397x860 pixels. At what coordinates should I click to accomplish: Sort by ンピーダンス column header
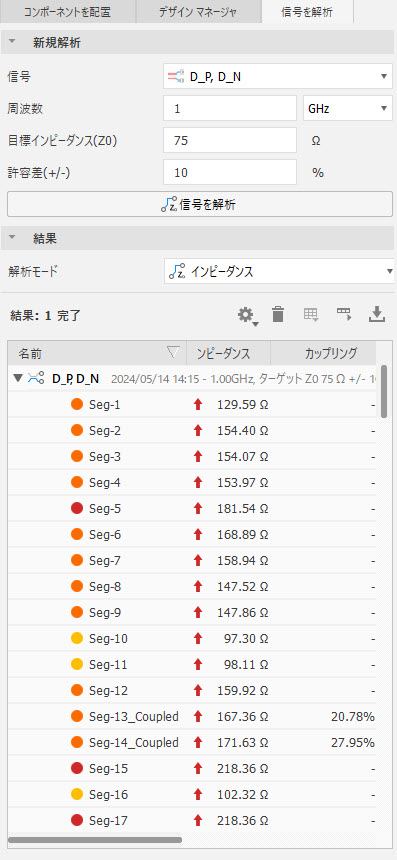229,353
